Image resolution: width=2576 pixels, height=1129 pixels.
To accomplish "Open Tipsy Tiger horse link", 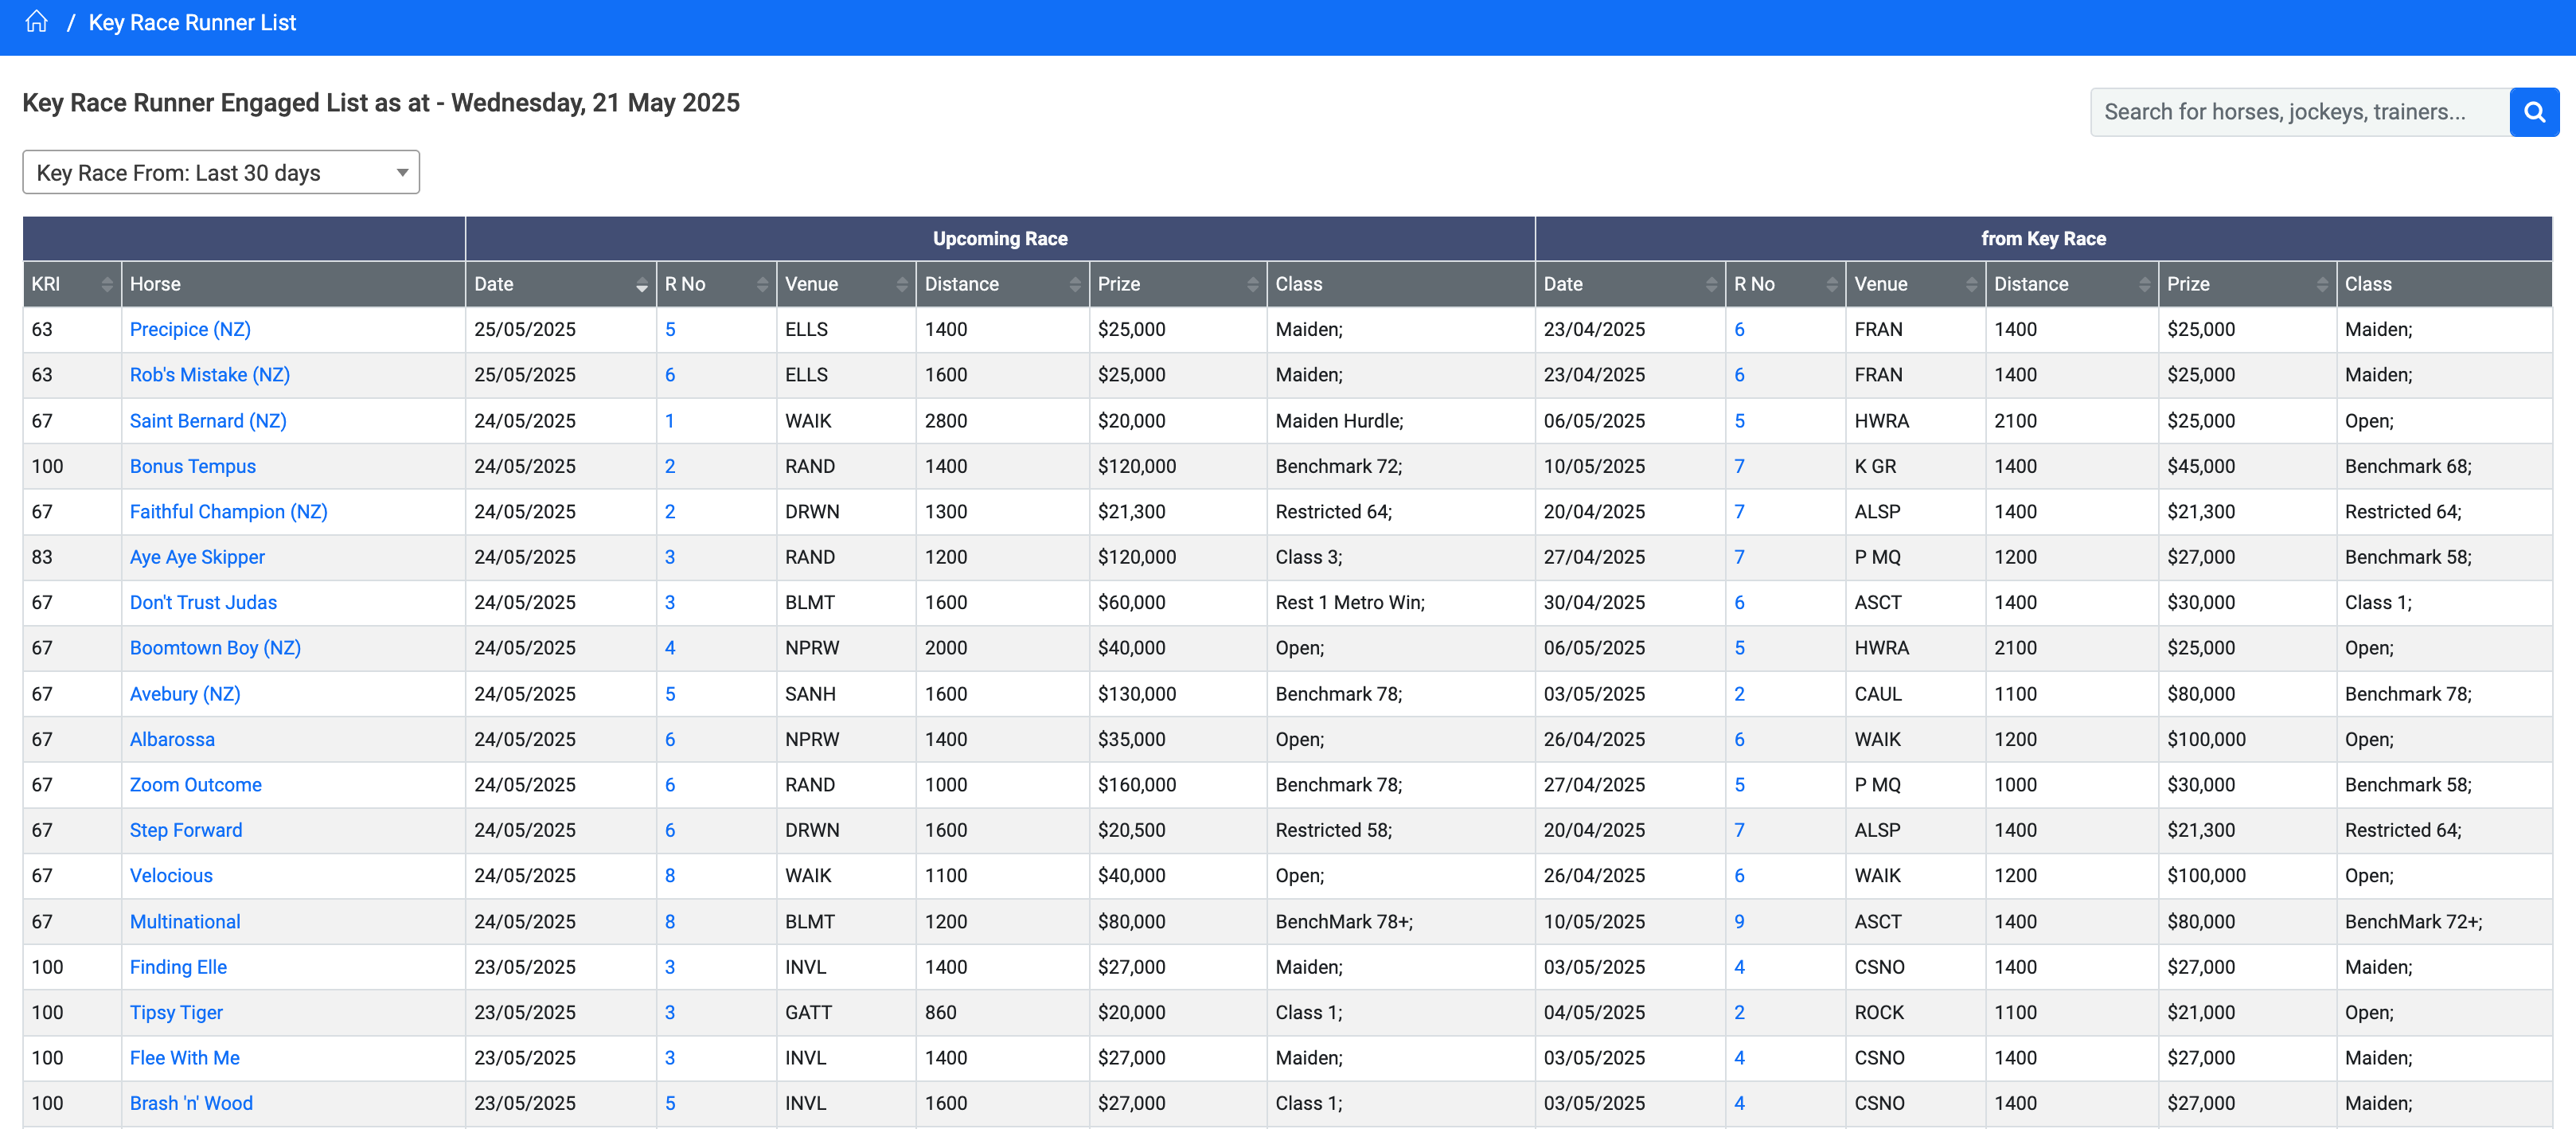I will tap(176, 1013).
